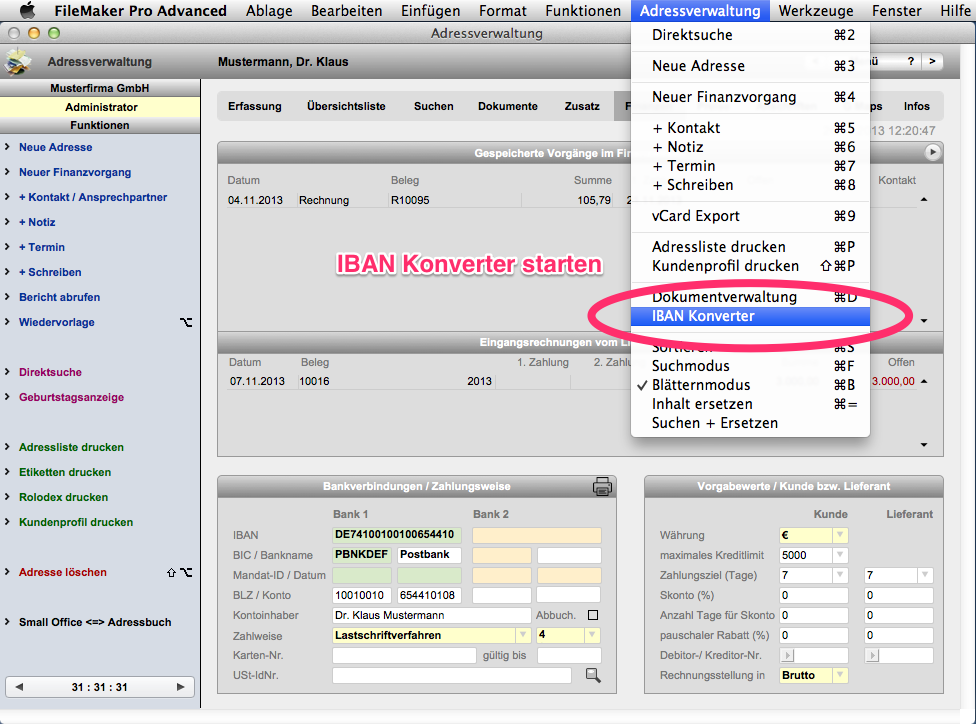
Task: Switch to the Übersichtsliste tab
Action: (x=346, y=106)
